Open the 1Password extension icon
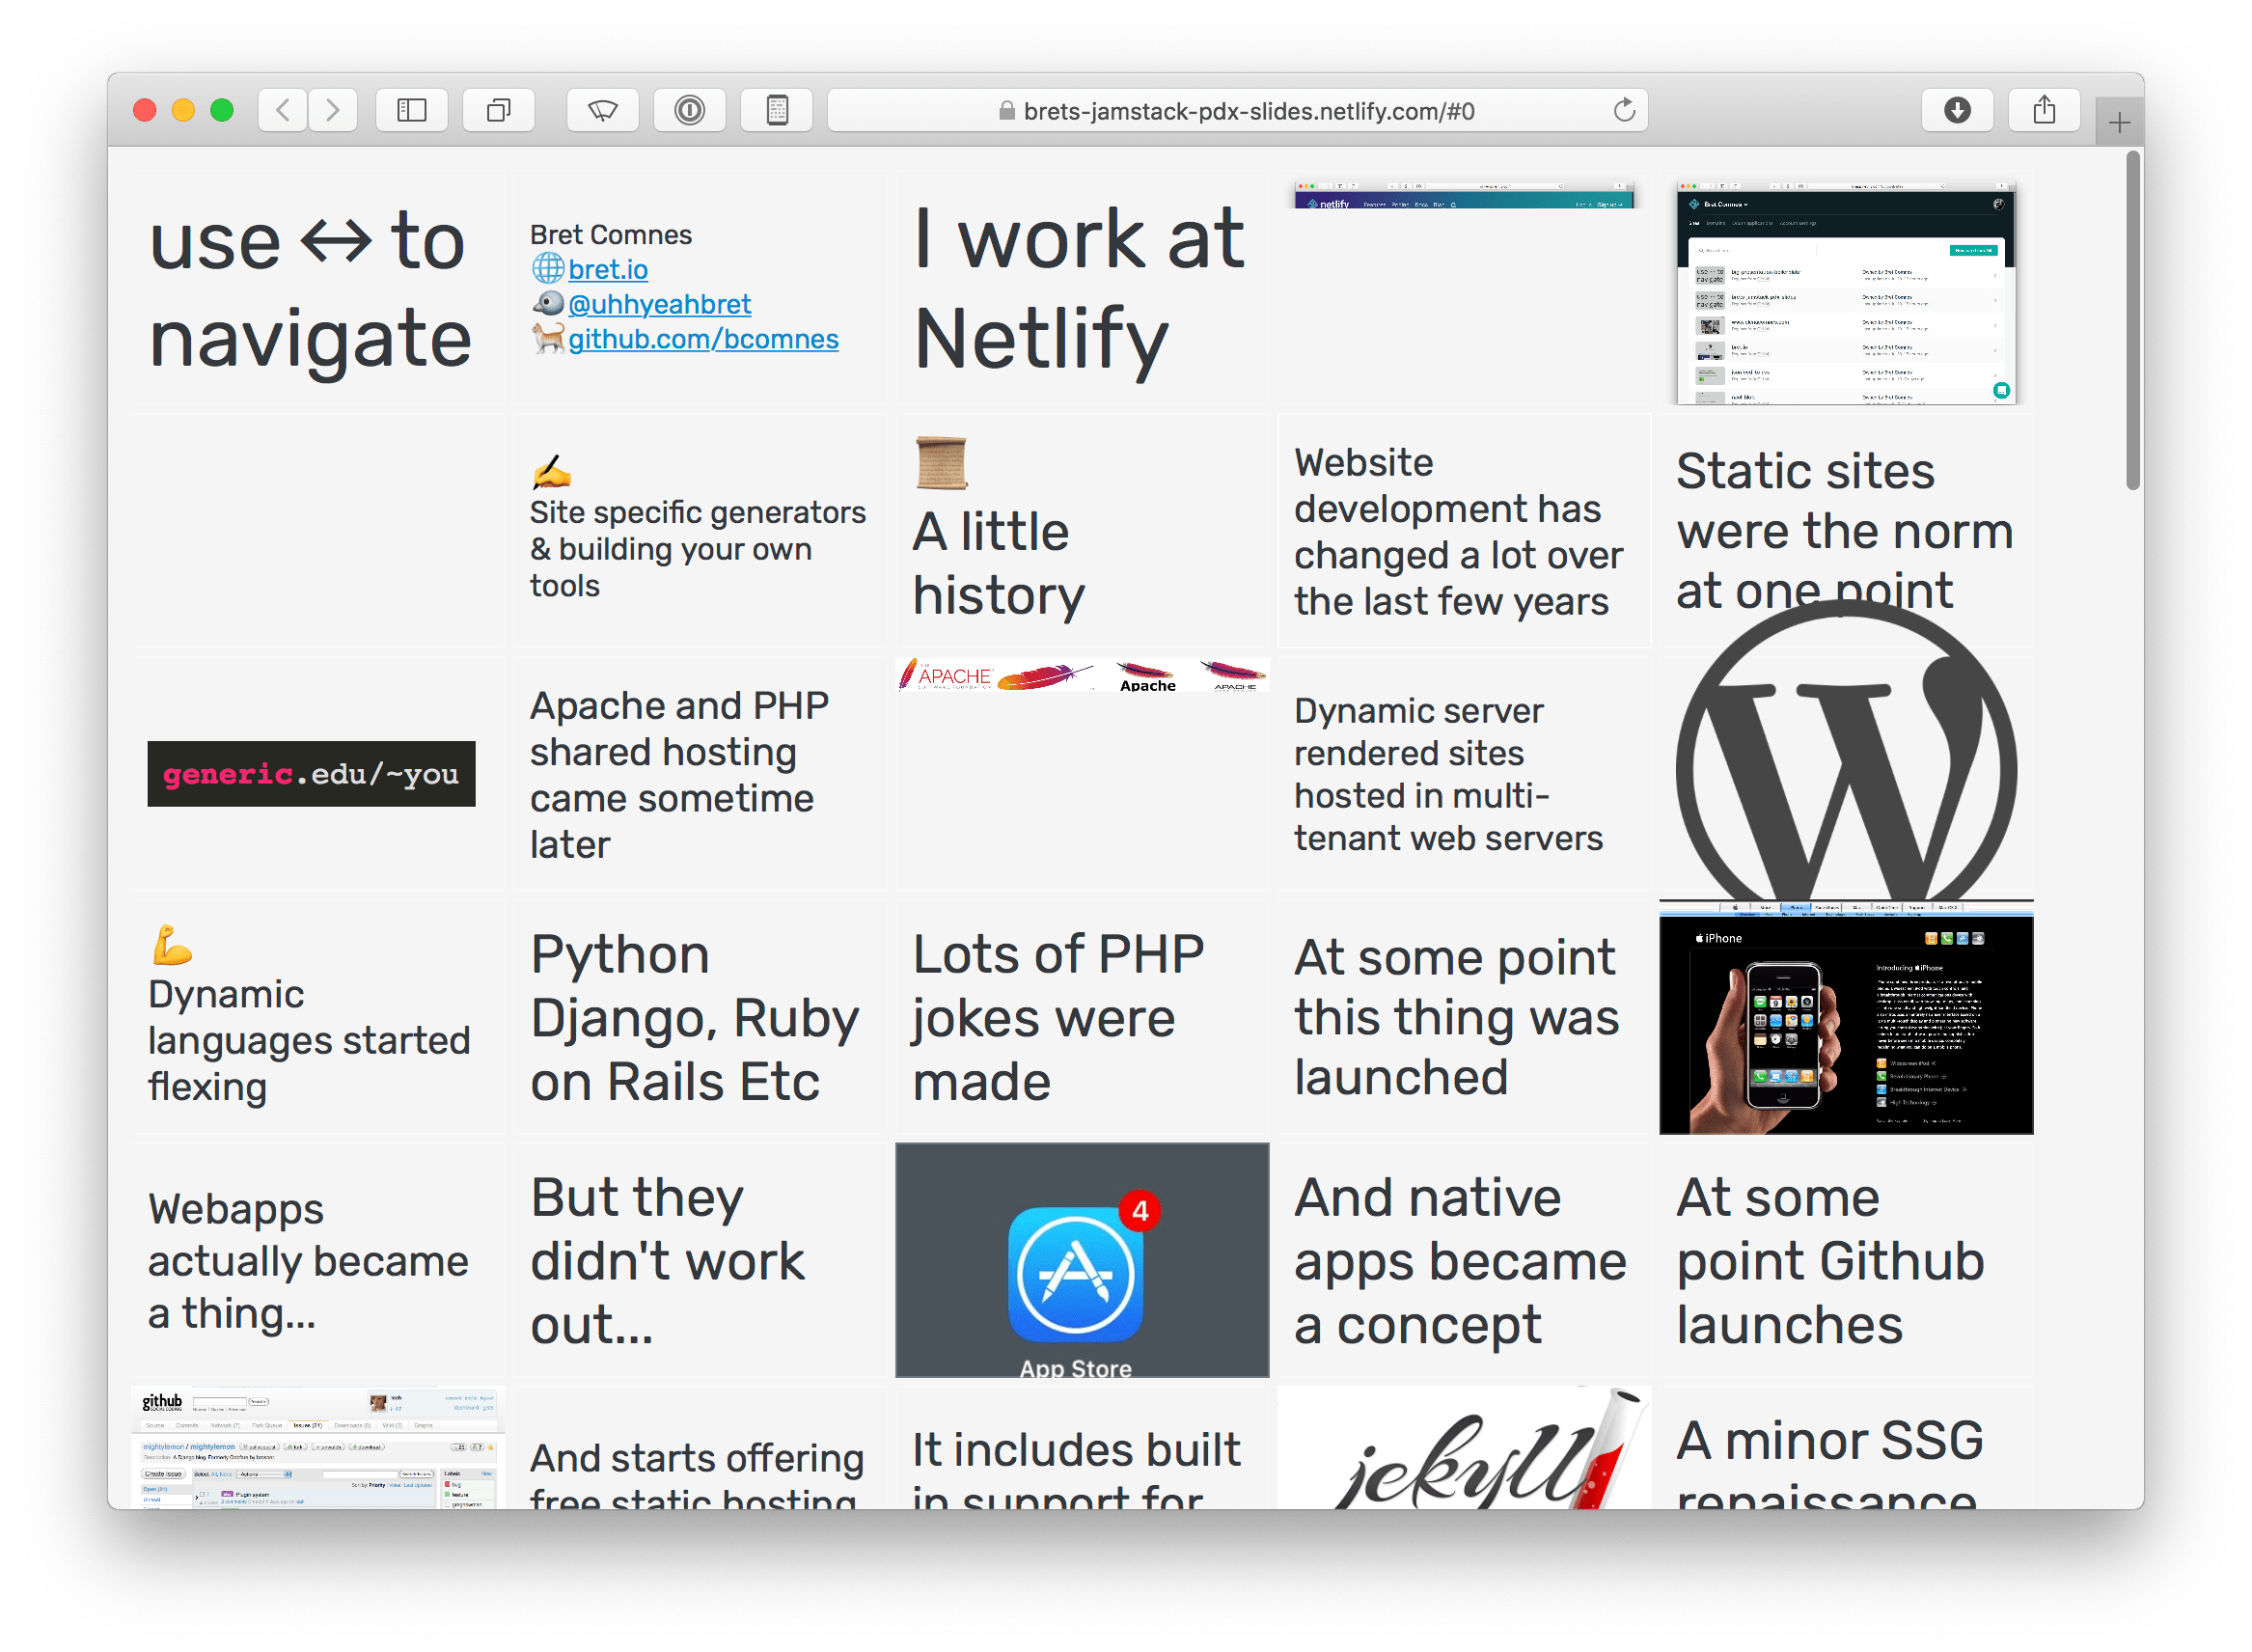The width and height of the screenshot is (2252, 1652). 690,110
